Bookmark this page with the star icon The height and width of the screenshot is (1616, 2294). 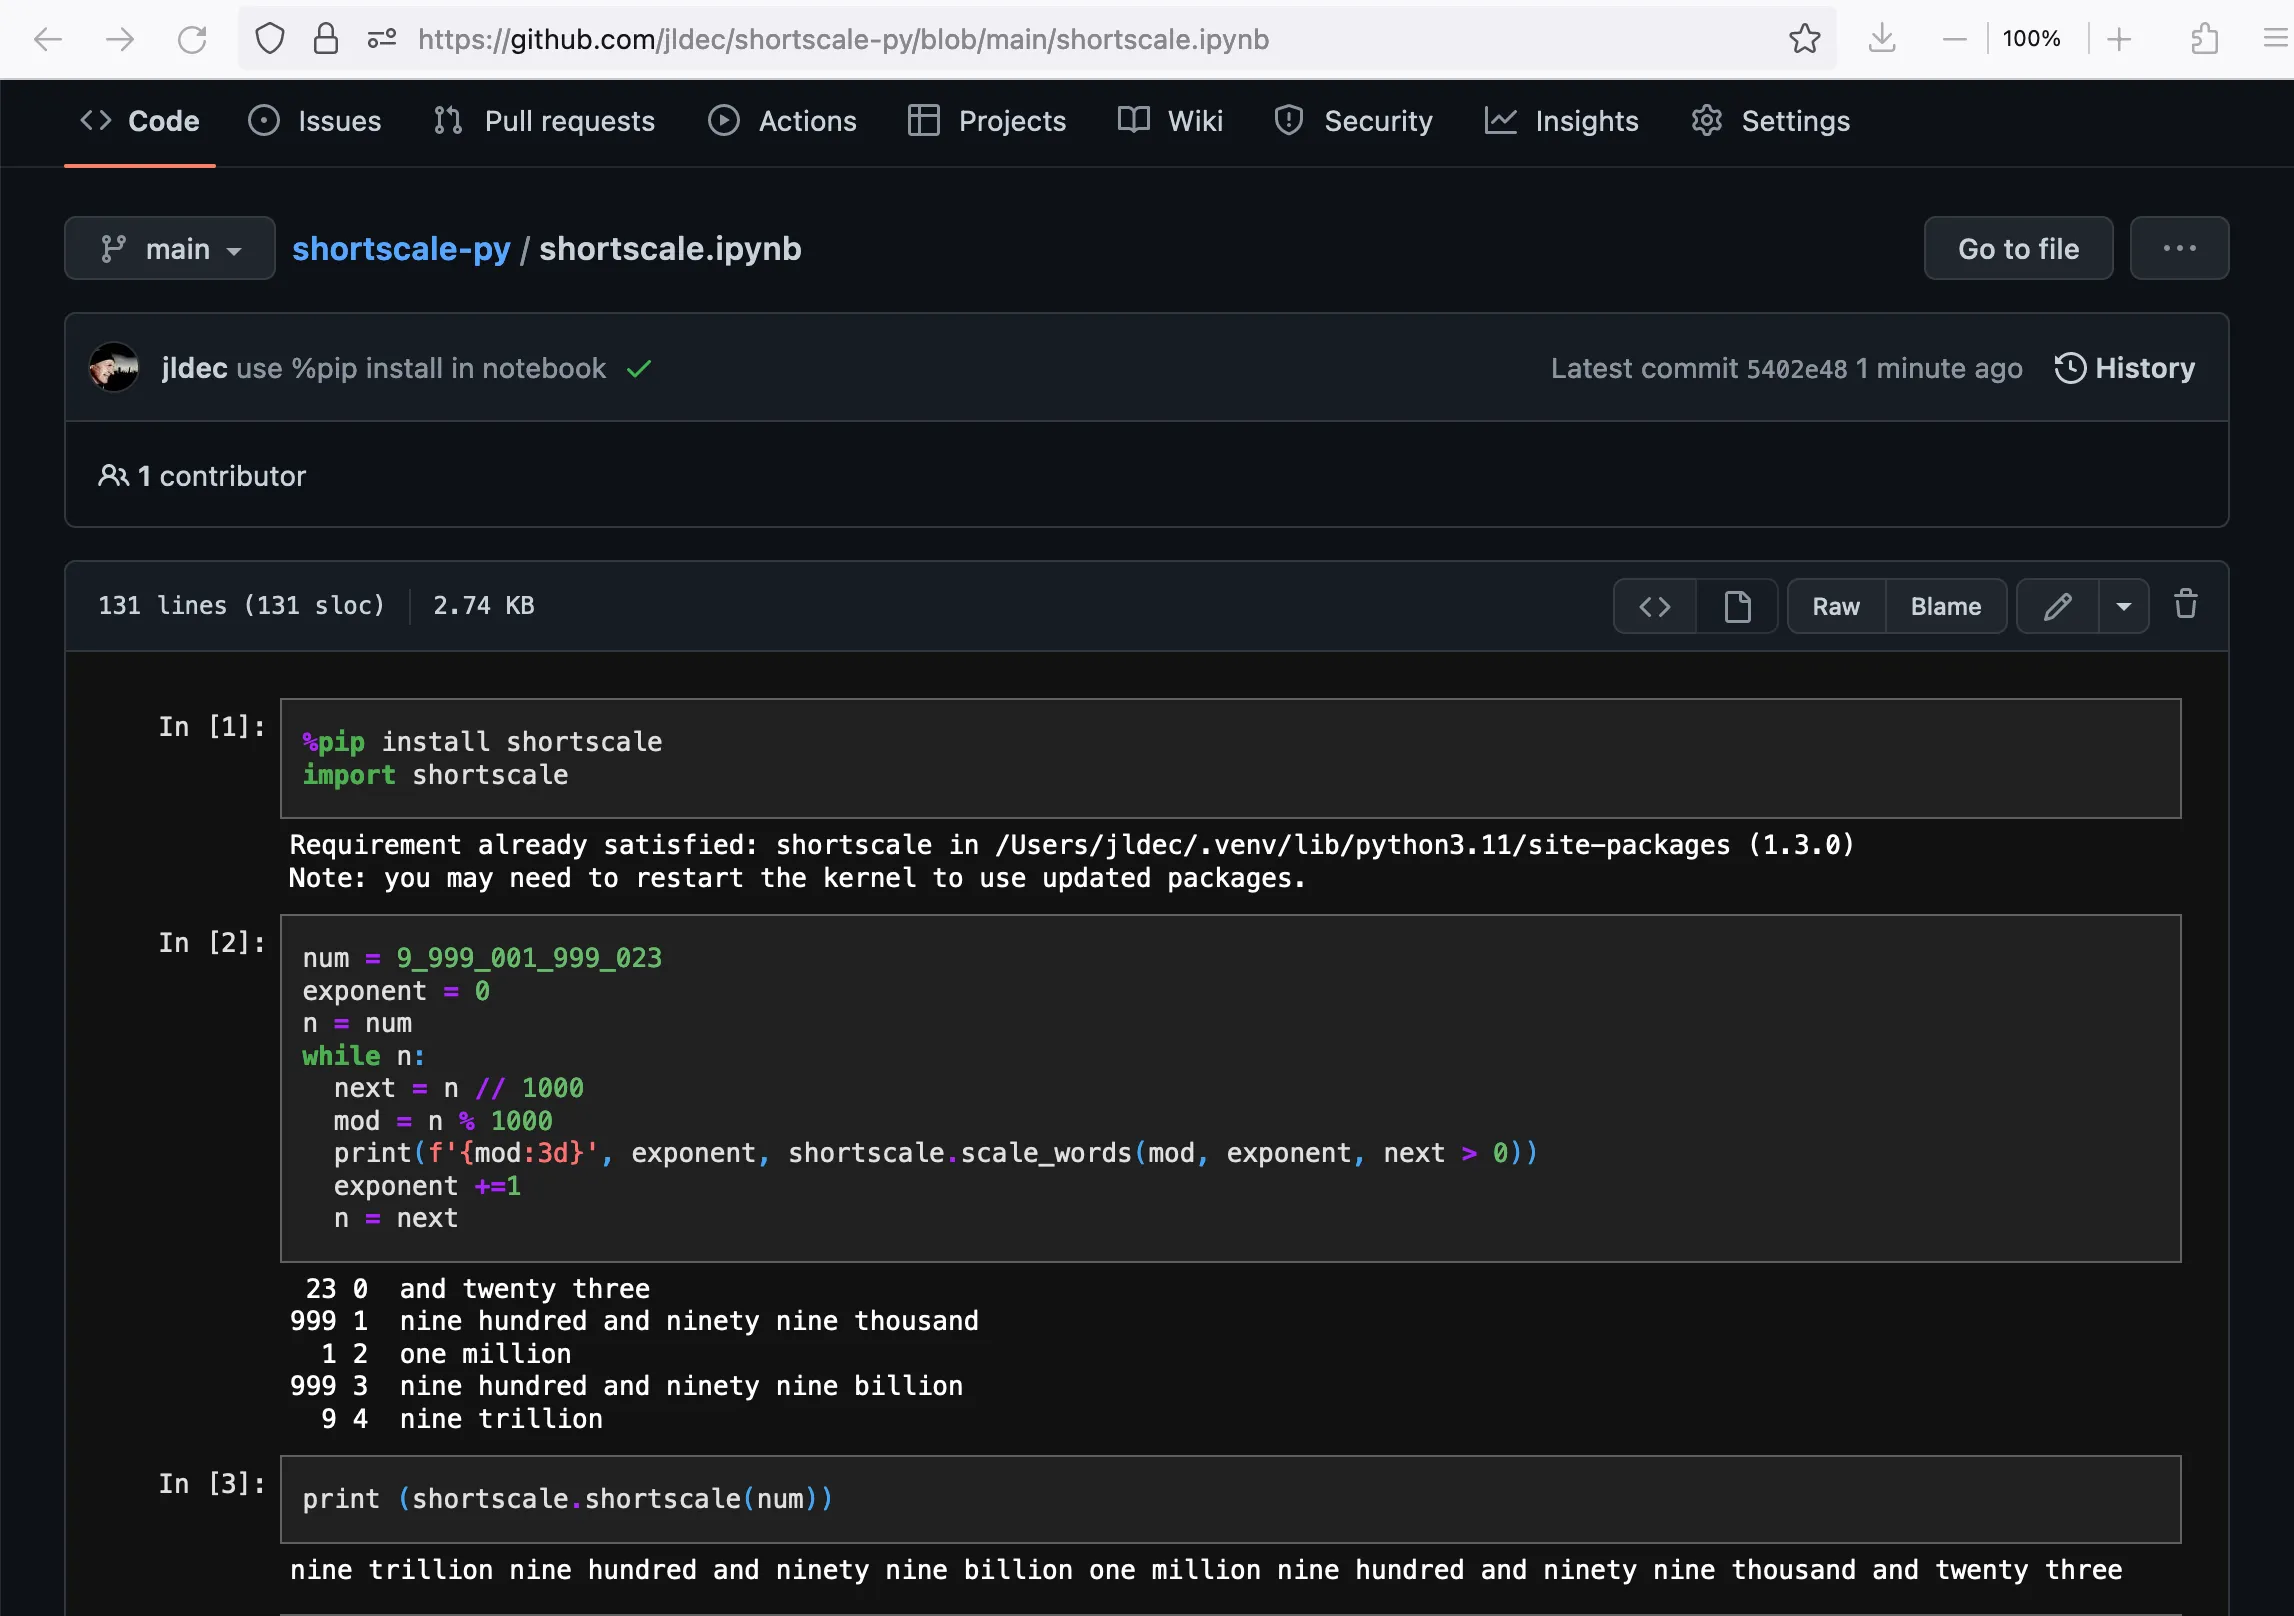1804,39
